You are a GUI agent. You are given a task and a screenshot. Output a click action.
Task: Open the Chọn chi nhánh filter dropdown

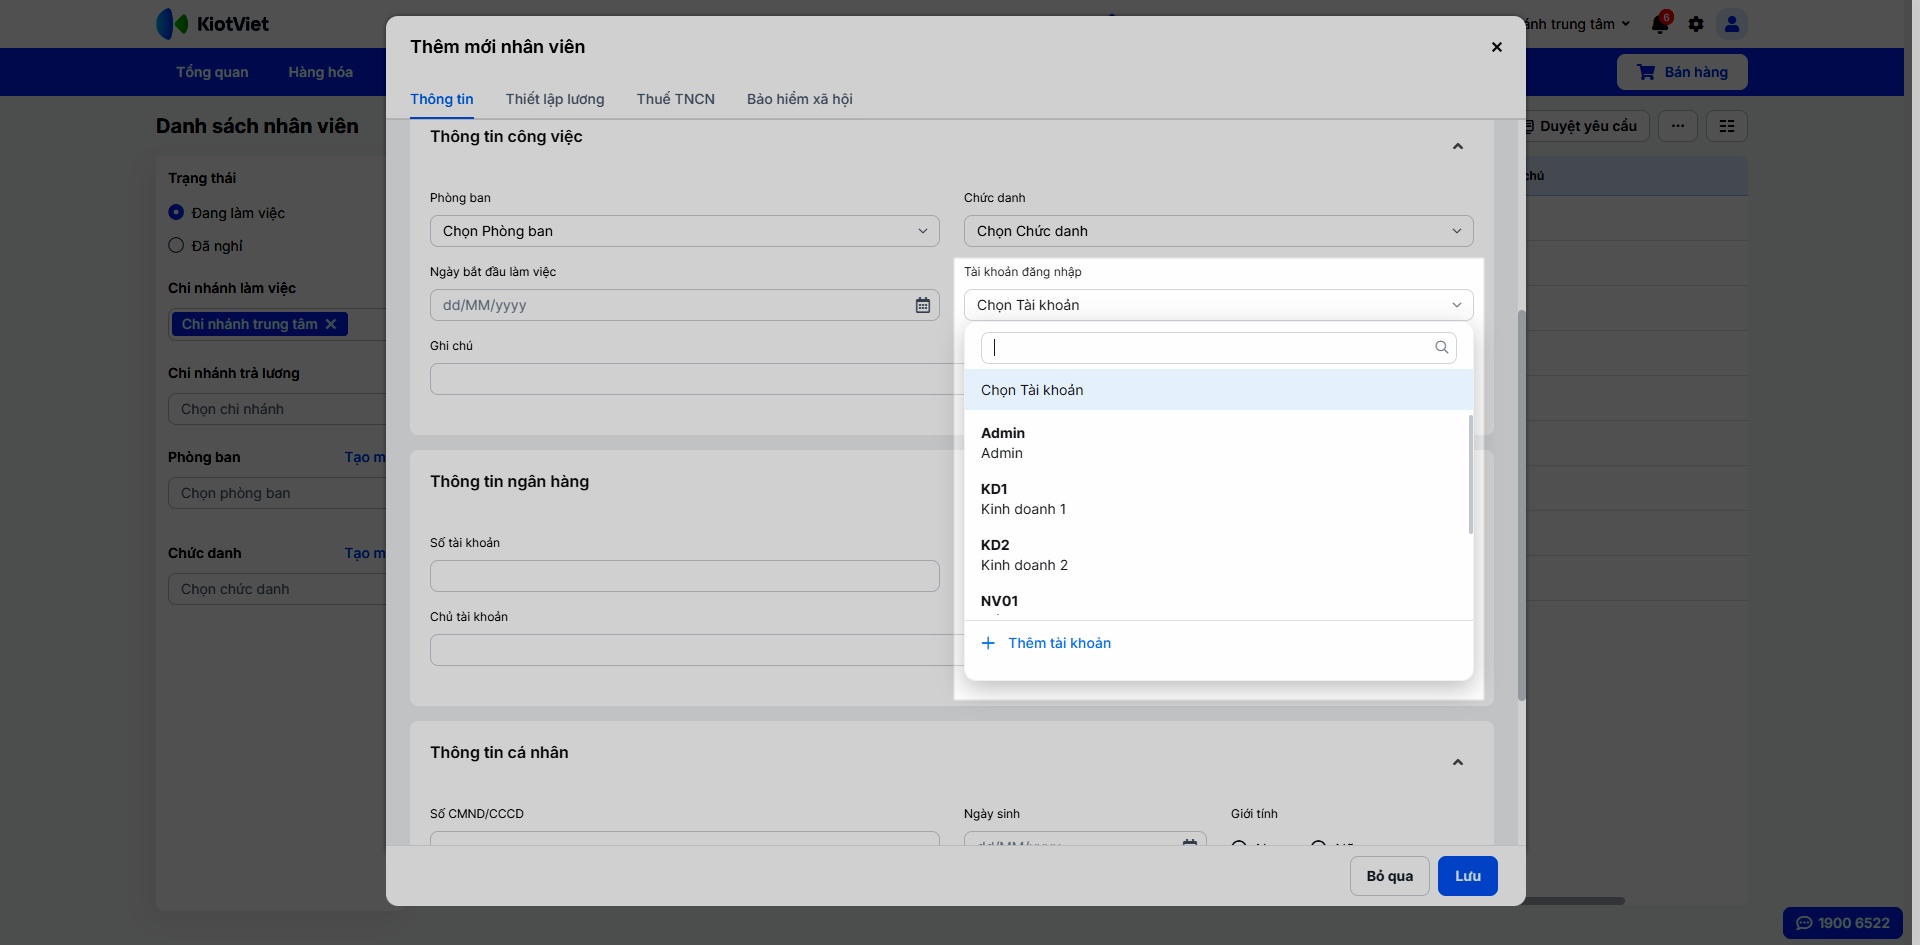pos(277,409)
